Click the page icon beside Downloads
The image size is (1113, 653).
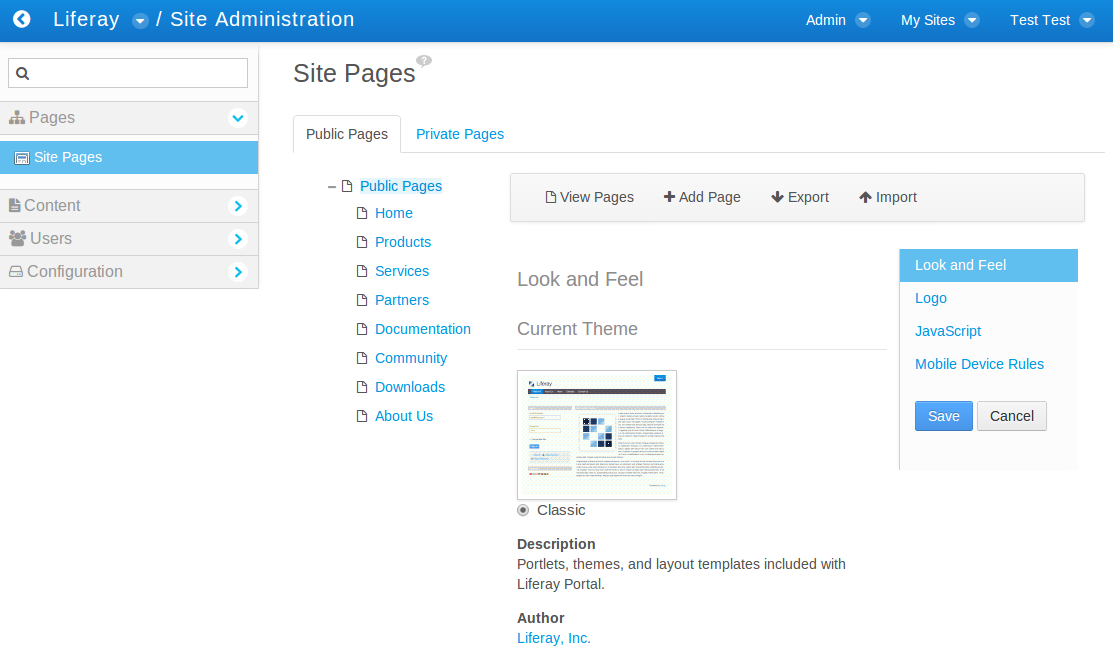click(362, 387)
